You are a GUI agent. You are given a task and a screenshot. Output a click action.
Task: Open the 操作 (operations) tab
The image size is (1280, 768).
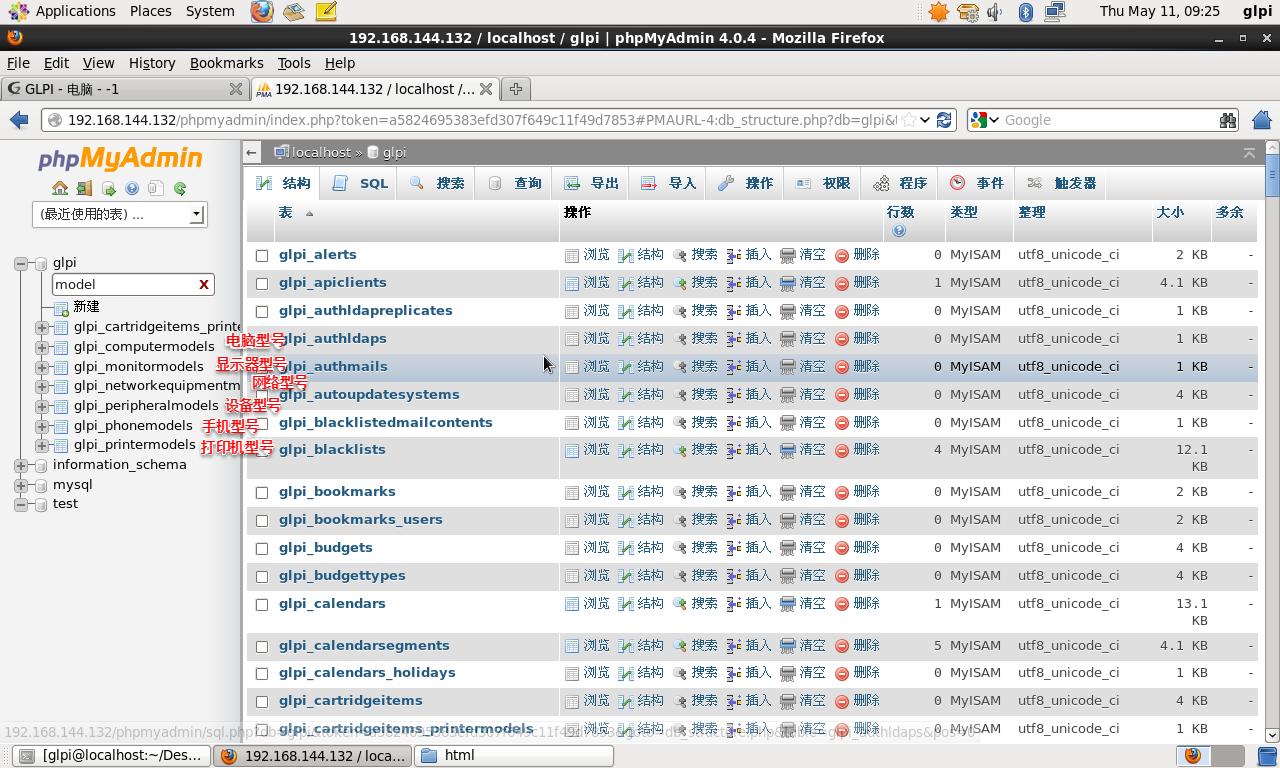[747, 184]
